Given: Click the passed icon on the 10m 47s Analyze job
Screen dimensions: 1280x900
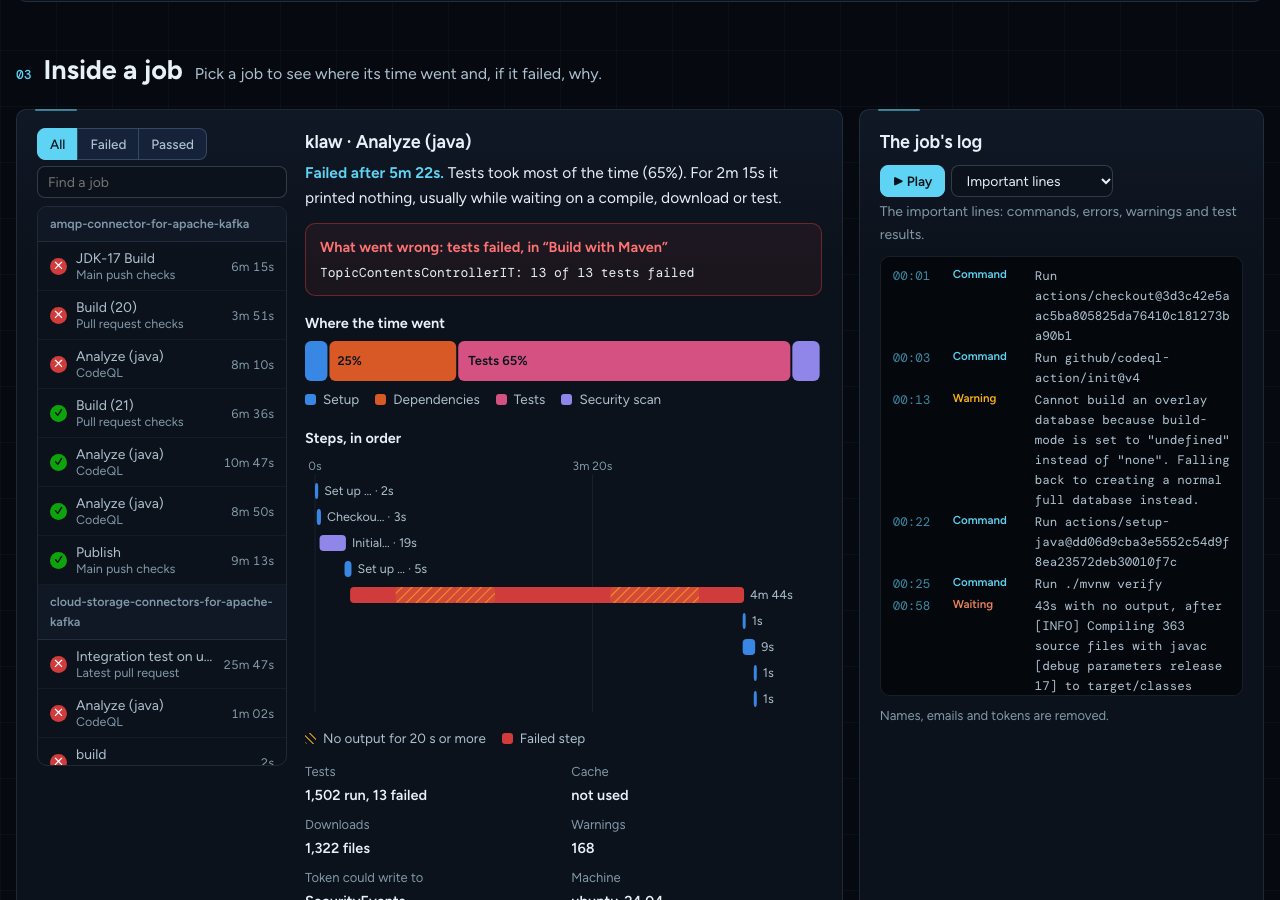Looking at the screenshot, I should click(x=58, y=462).
